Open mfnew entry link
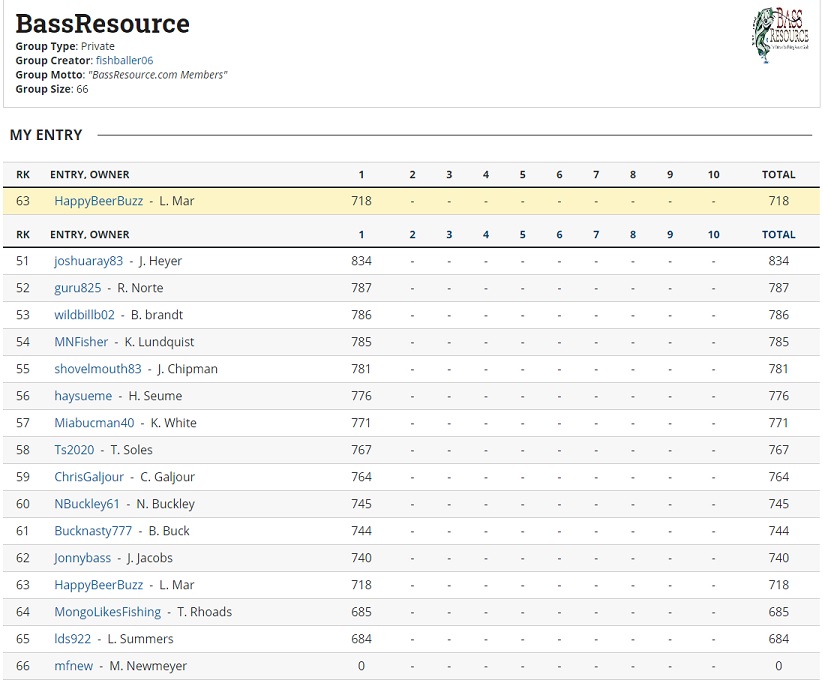 point(73,666)
